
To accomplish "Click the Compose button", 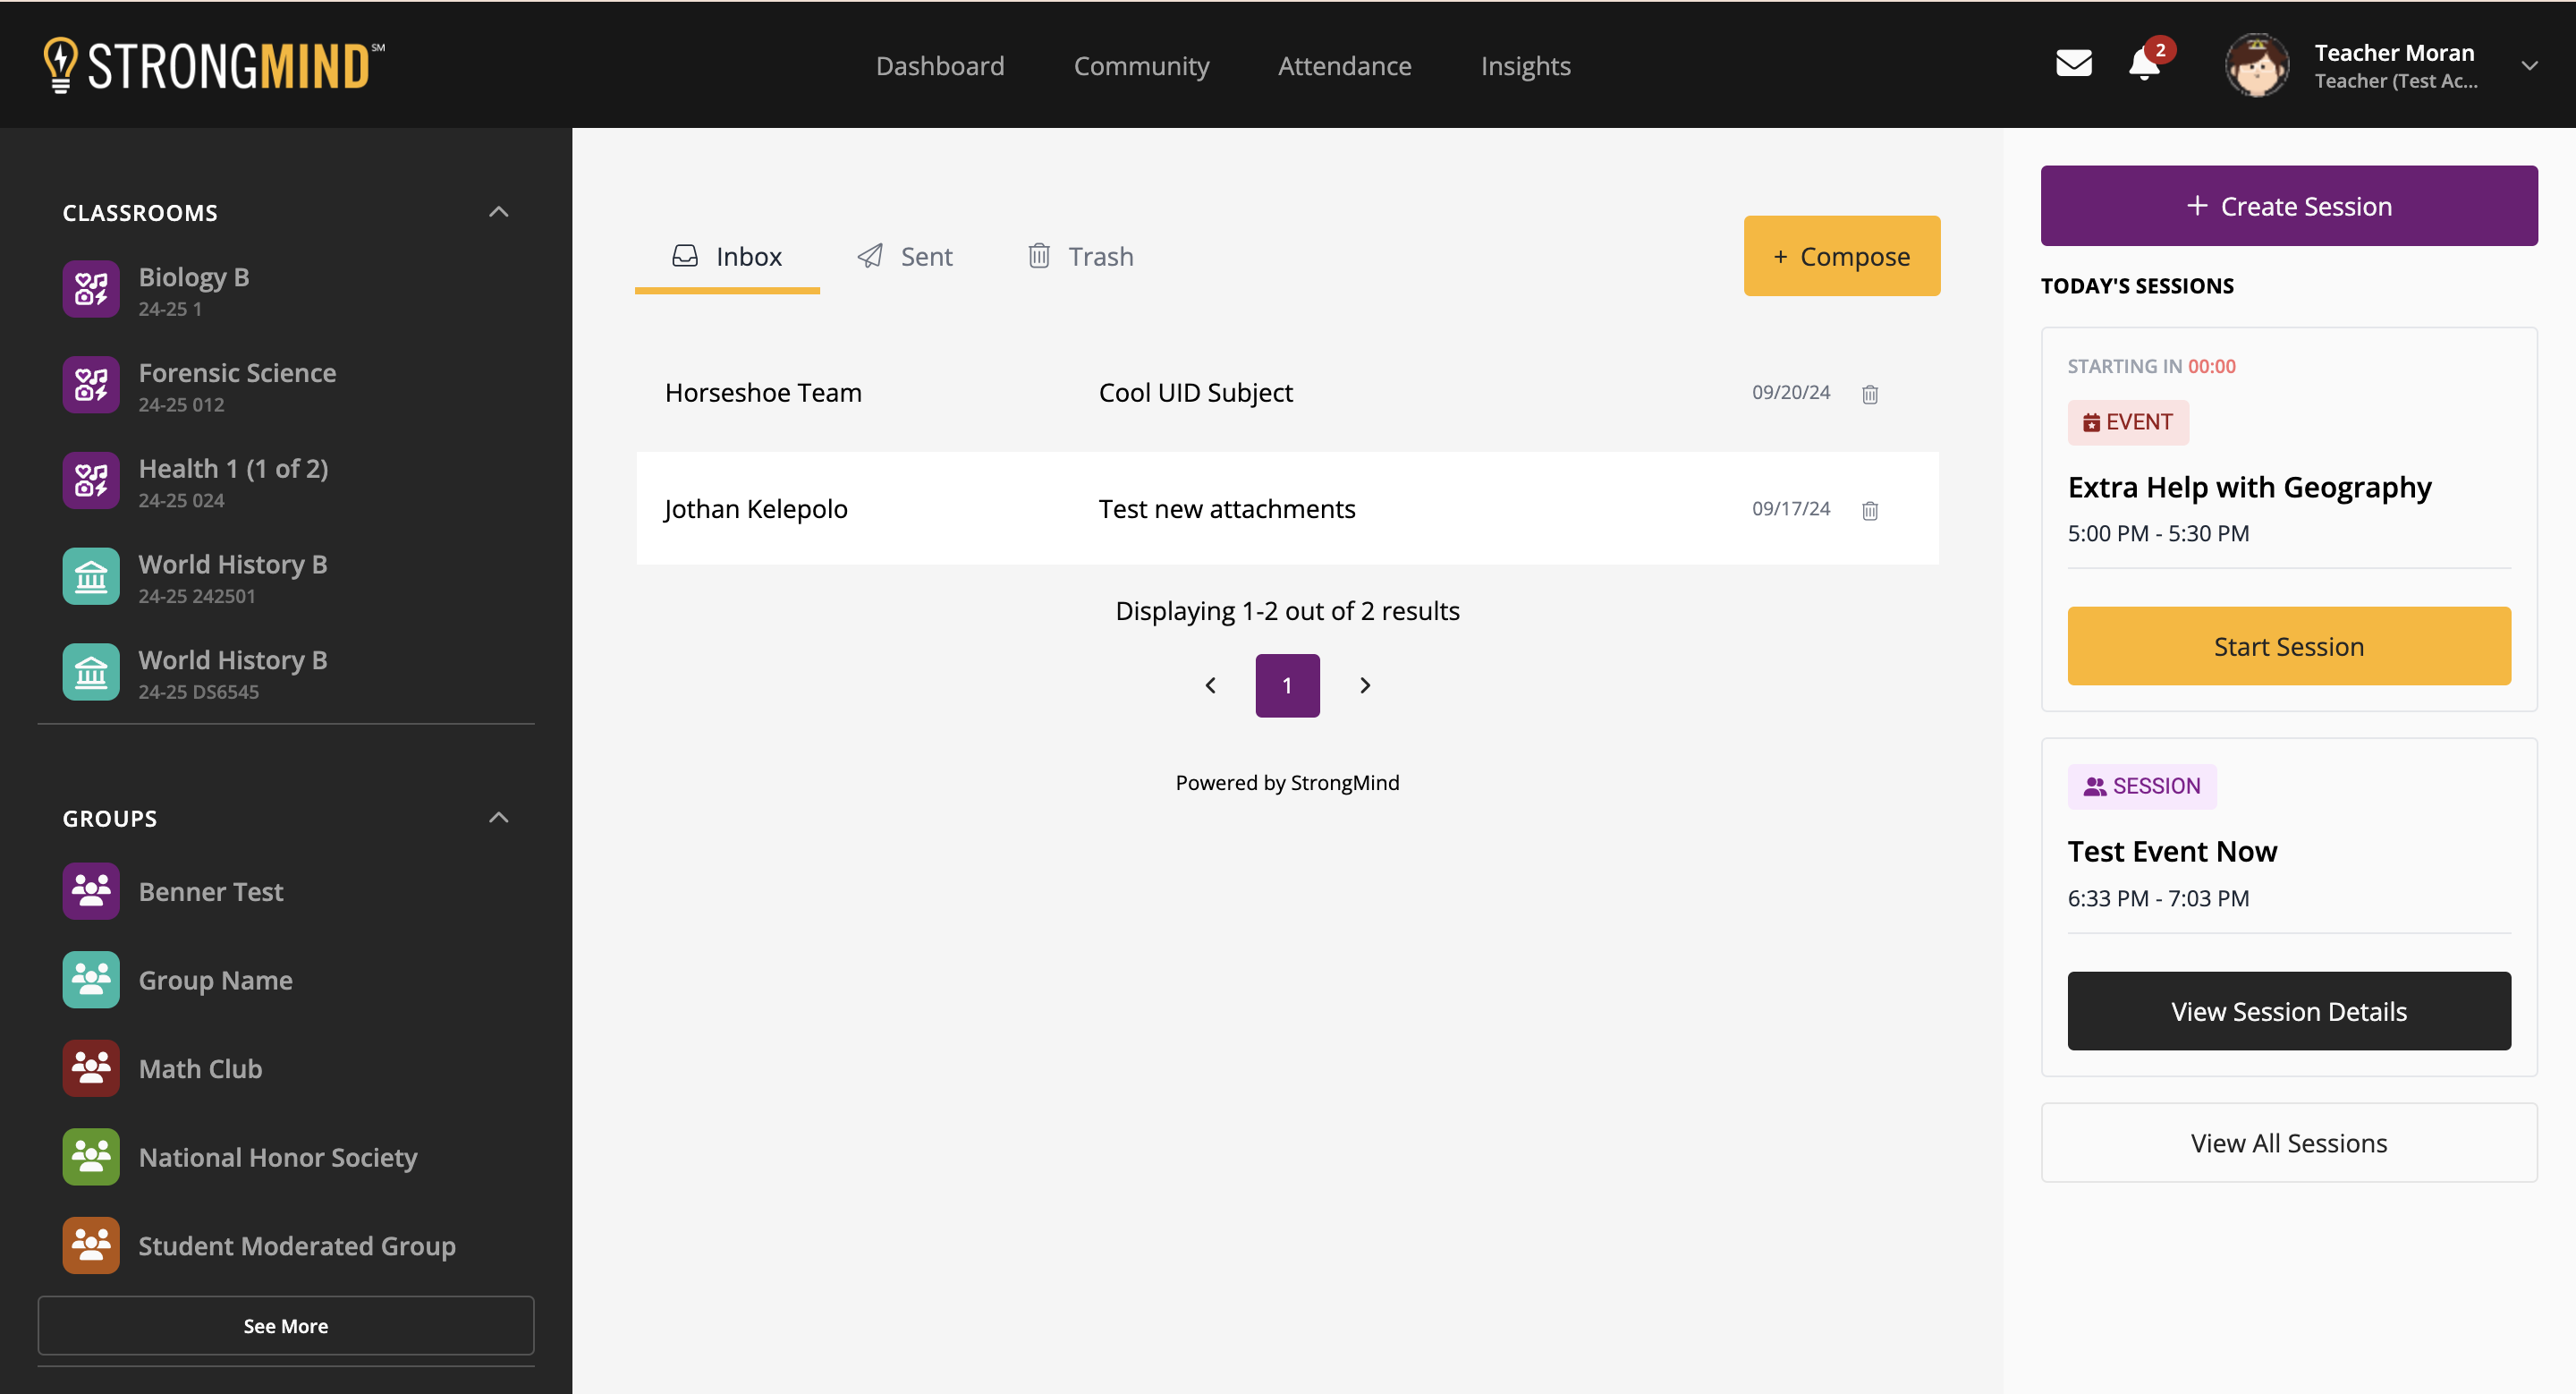I will point(1841,256).
